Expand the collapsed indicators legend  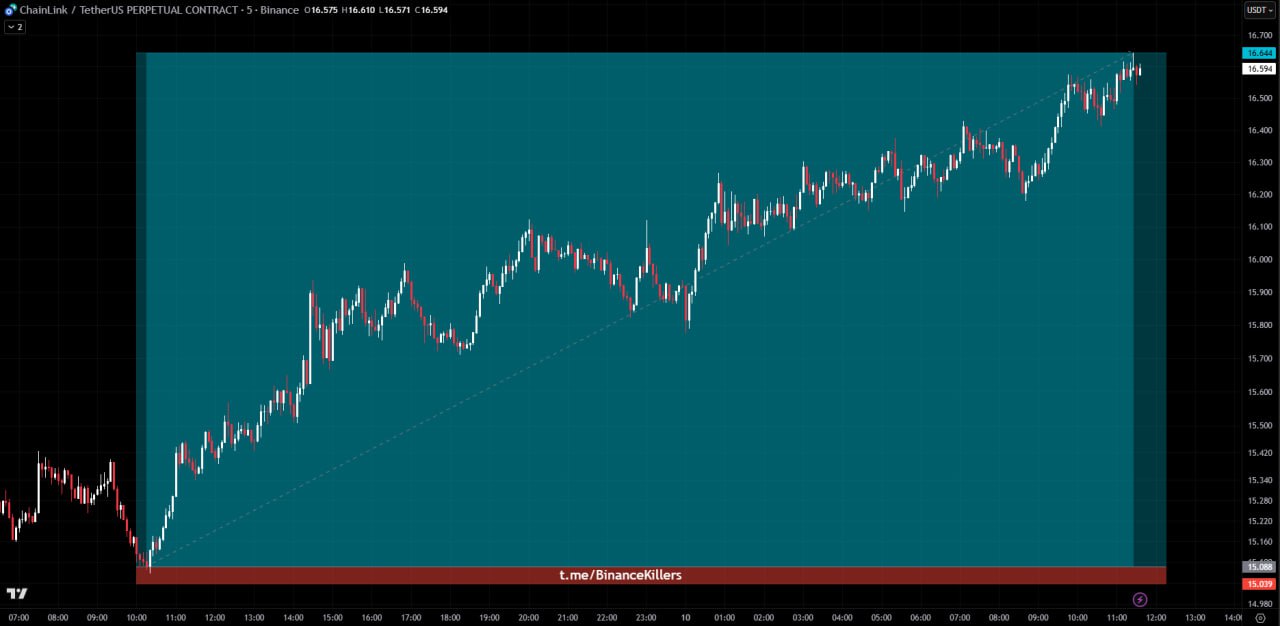coord(14,27)
